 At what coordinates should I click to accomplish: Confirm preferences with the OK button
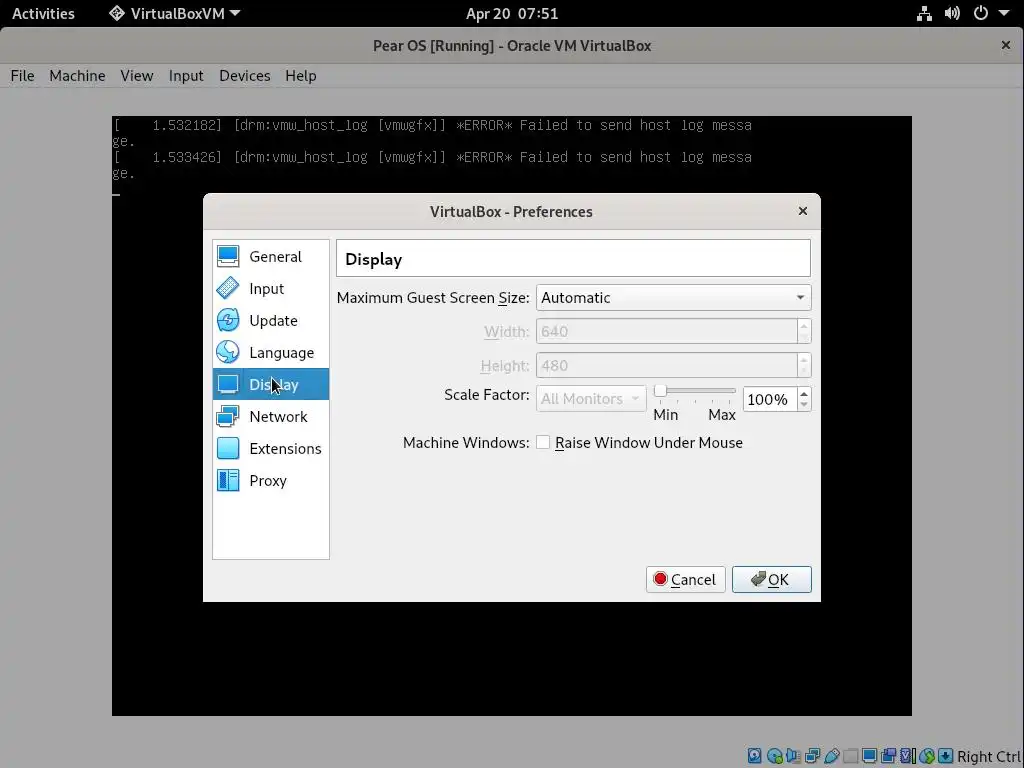pos(771,579)
